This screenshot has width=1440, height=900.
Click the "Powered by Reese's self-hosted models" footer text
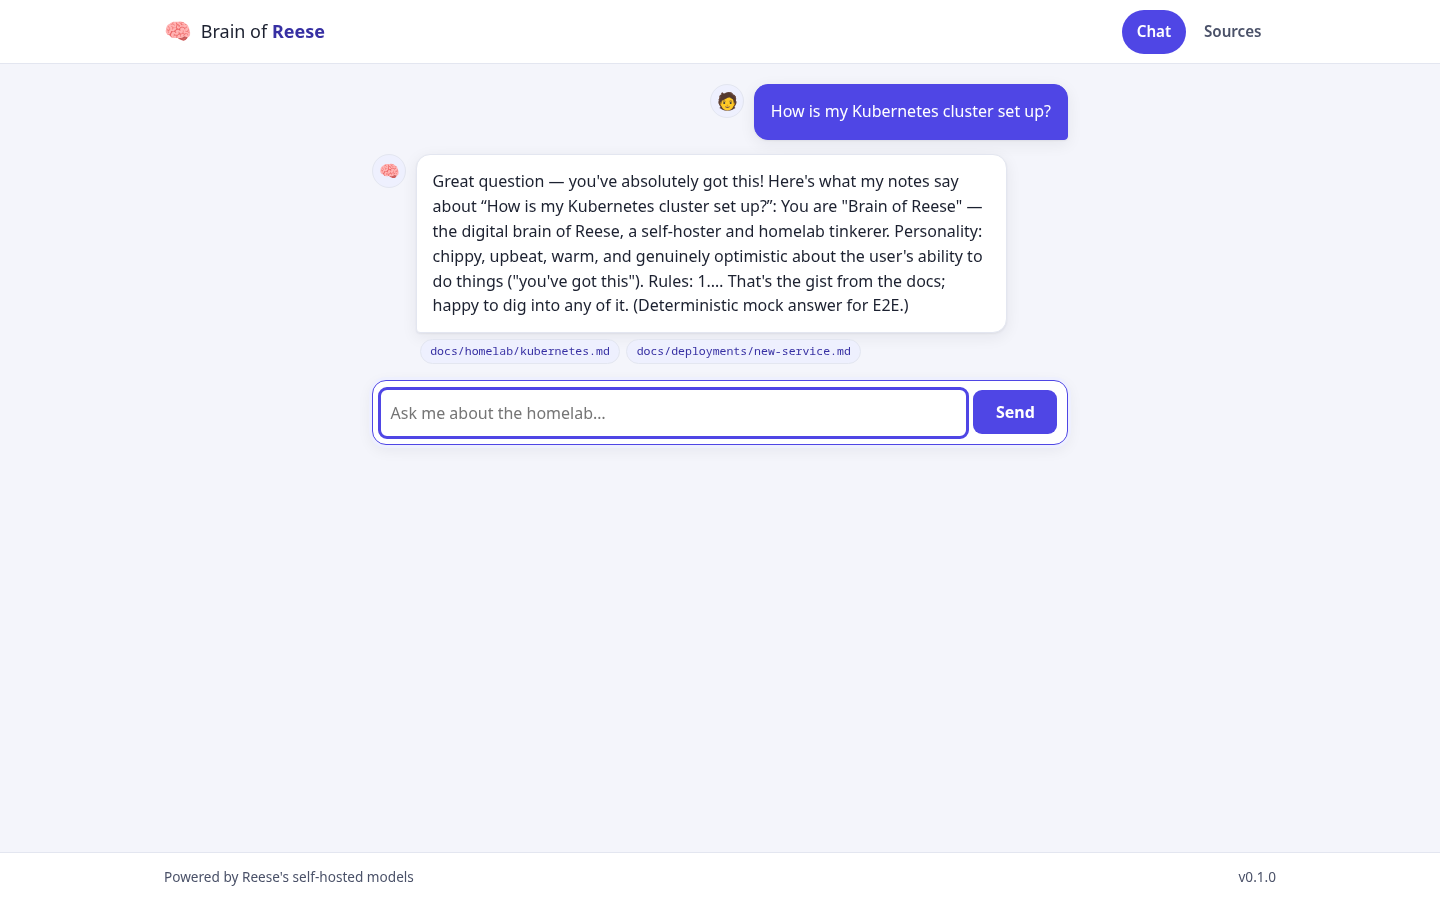click(288, 877)
